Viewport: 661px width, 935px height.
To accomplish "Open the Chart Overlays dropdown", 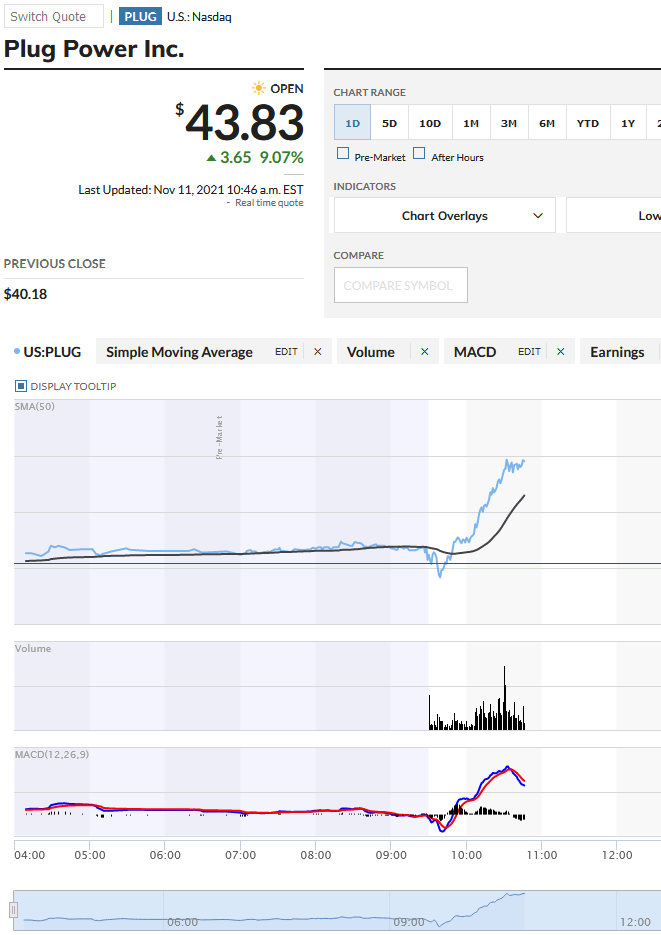I will pyautogui.click(x=445, y=215).
